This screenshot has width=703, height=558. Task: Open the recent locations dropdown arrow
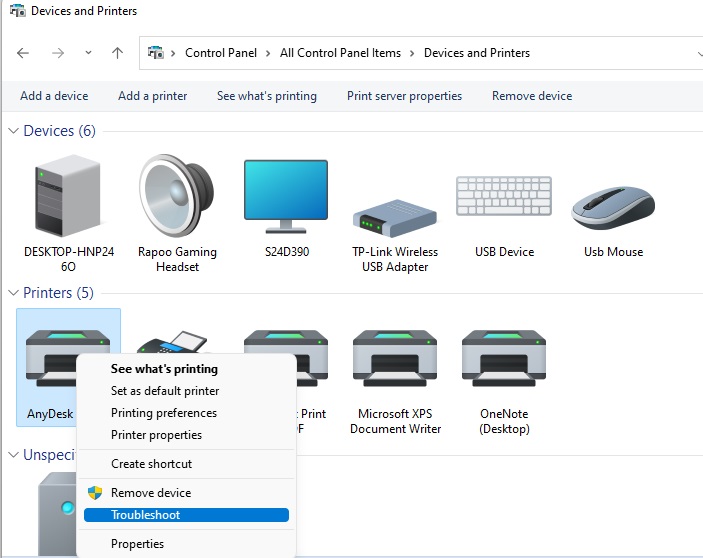point(88,53)
